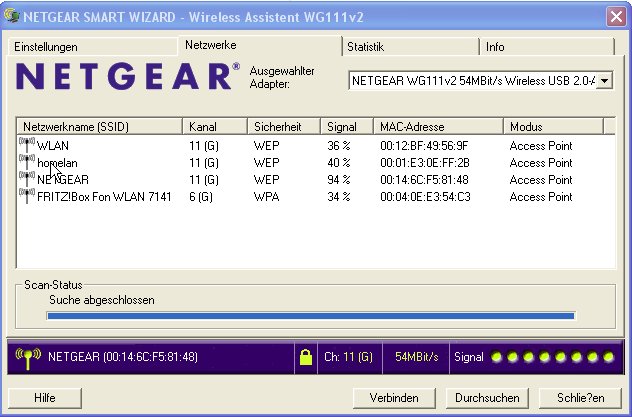Select the NETGEAR WG111v2 adapter combo box
Screen dimensions: 632x417
coord(480,81)
